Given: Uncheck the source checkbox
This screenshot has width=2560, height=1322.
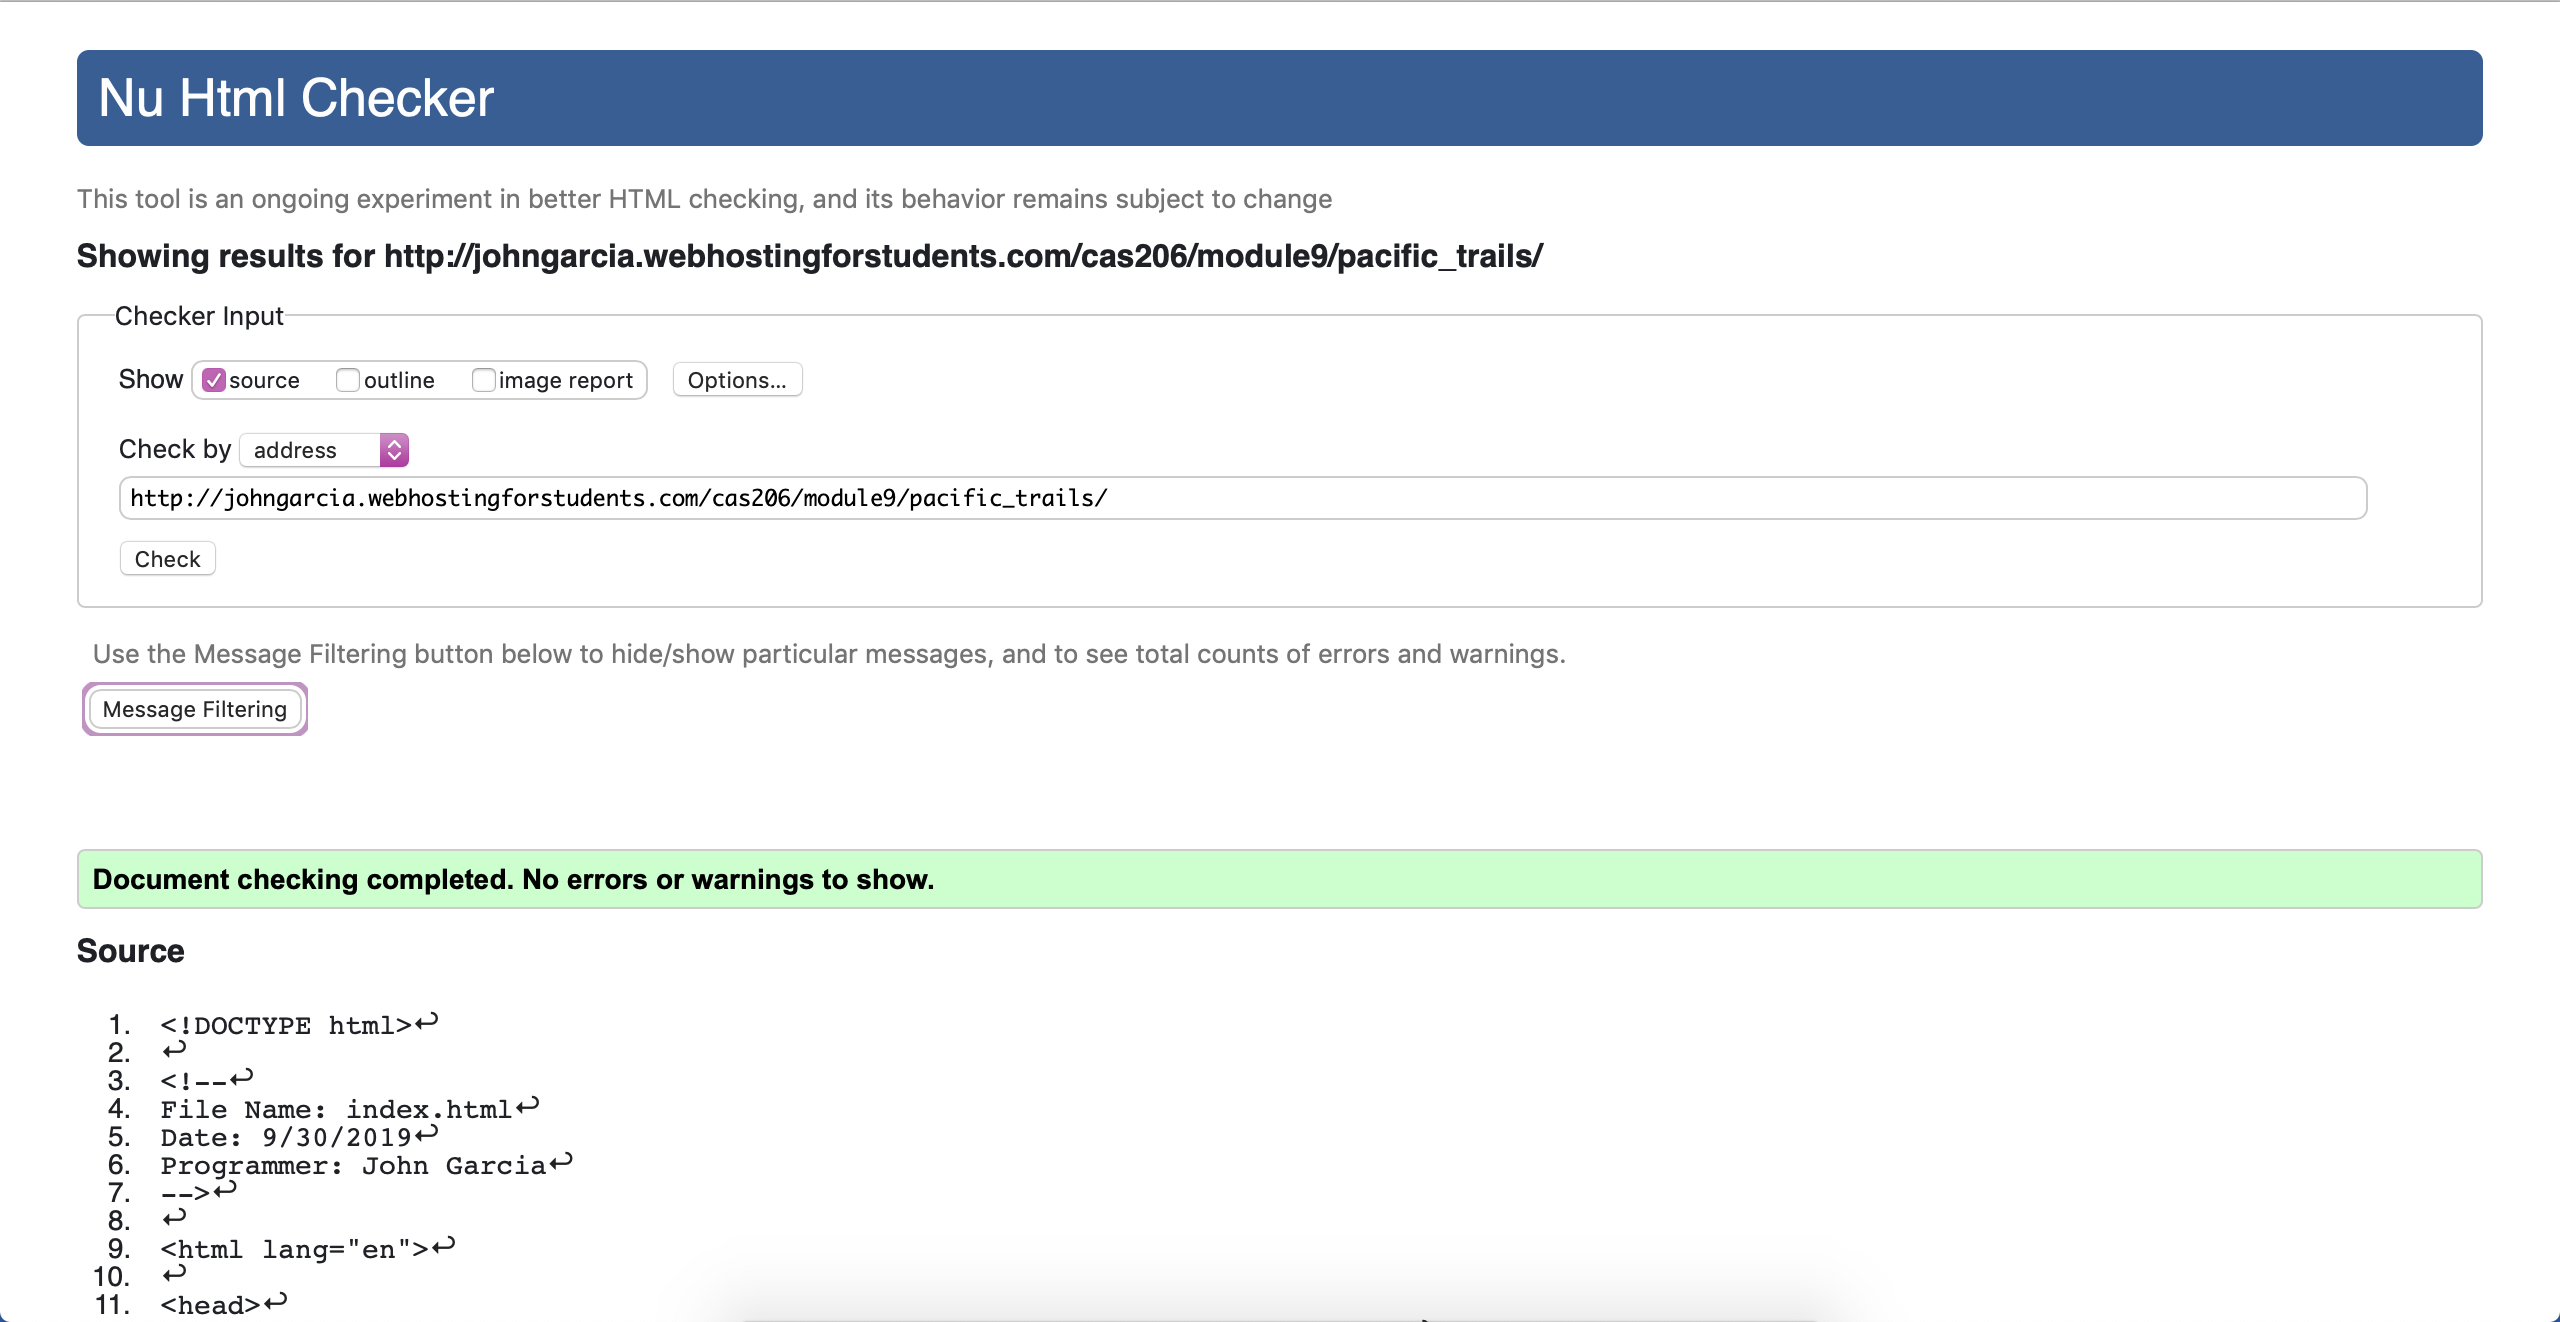Looking at the screenshot, I should 214,380.
